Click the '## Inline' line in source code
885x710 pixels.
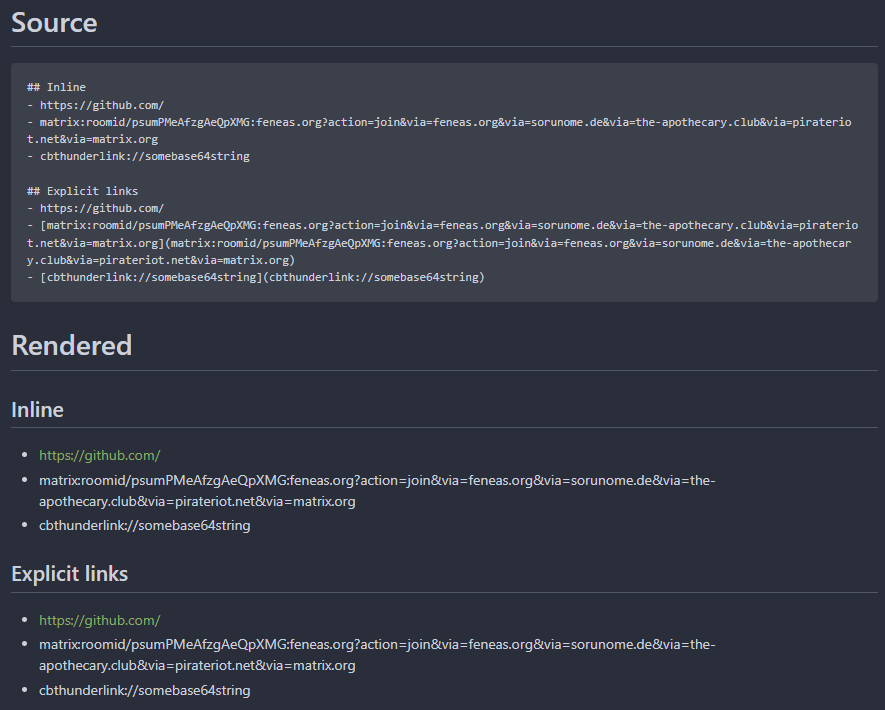pyautogui.click(x=56, y=87)
